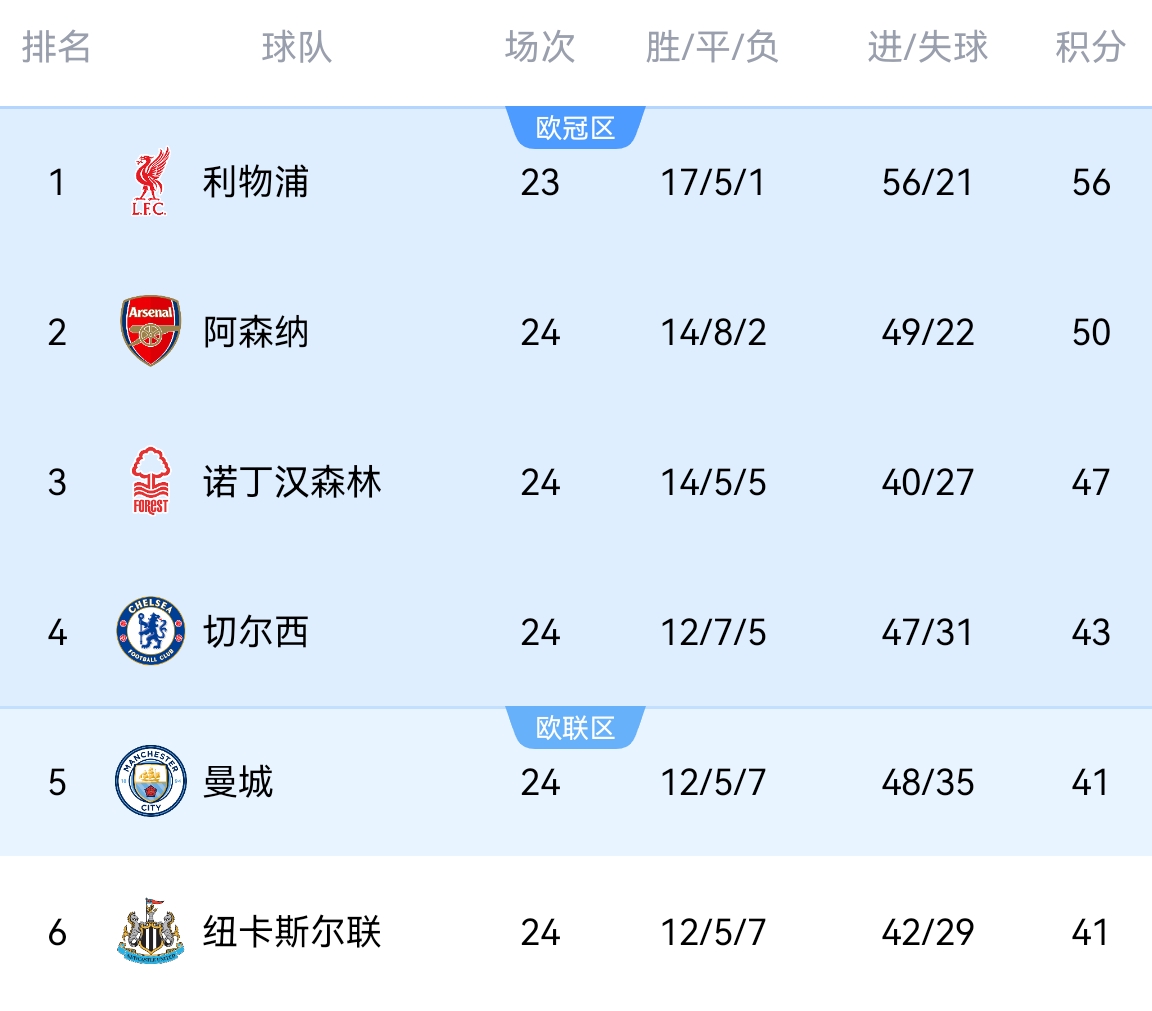This screenshot has width=1152, height=1011.
Task: Tap the Arsenal club badge
Action: [150, 331]
